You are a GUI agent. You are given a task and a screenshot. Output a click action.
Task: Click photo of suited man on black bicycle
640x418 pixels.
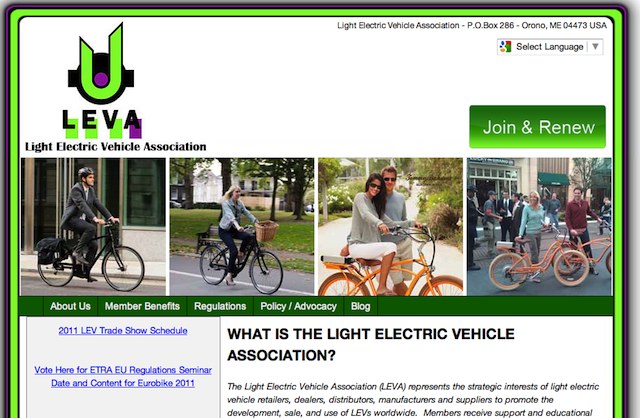click(x=93, y=227)
